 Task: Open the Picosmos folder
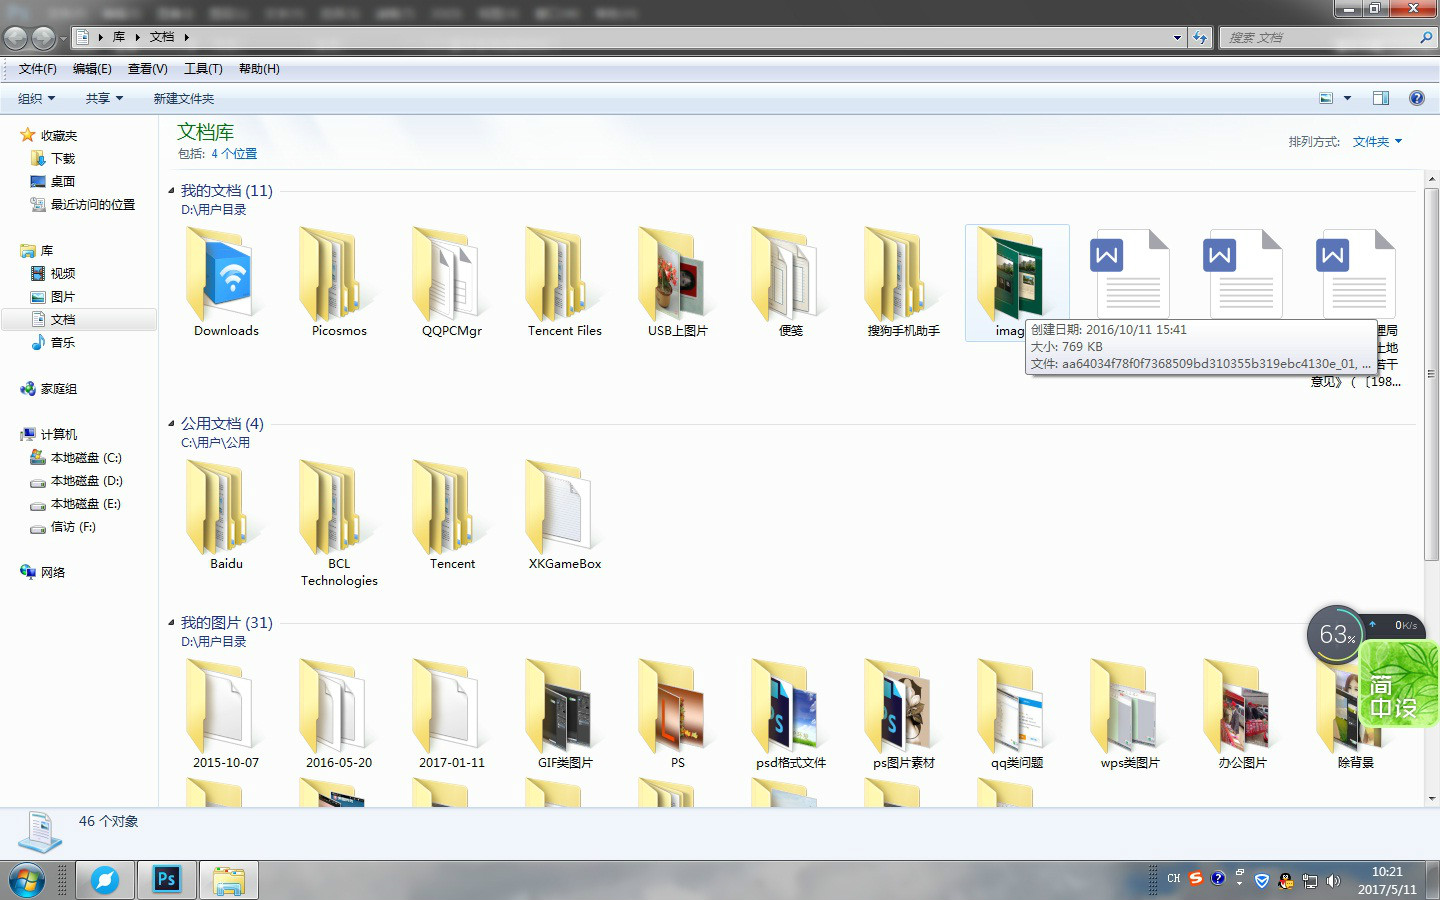click(339, 276)
